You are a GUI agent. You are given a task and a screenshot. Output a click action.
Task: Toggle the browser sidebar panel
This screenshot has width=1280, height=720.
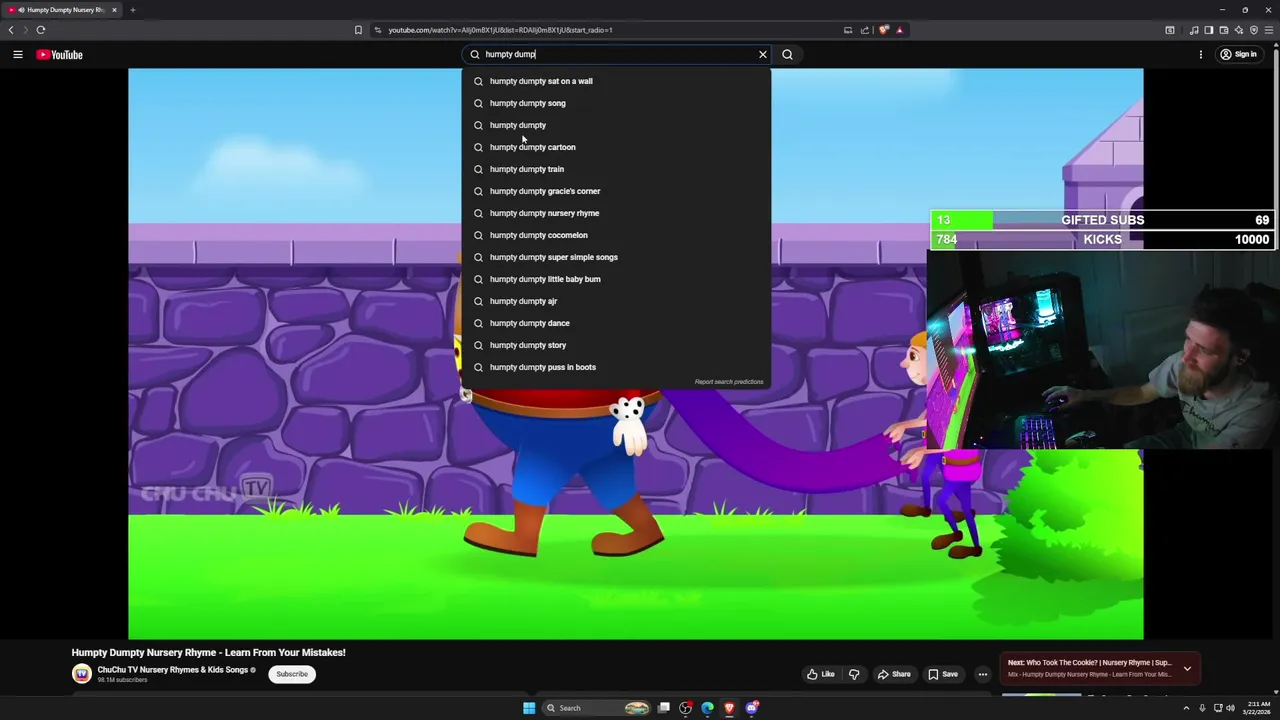(1209, 30)
